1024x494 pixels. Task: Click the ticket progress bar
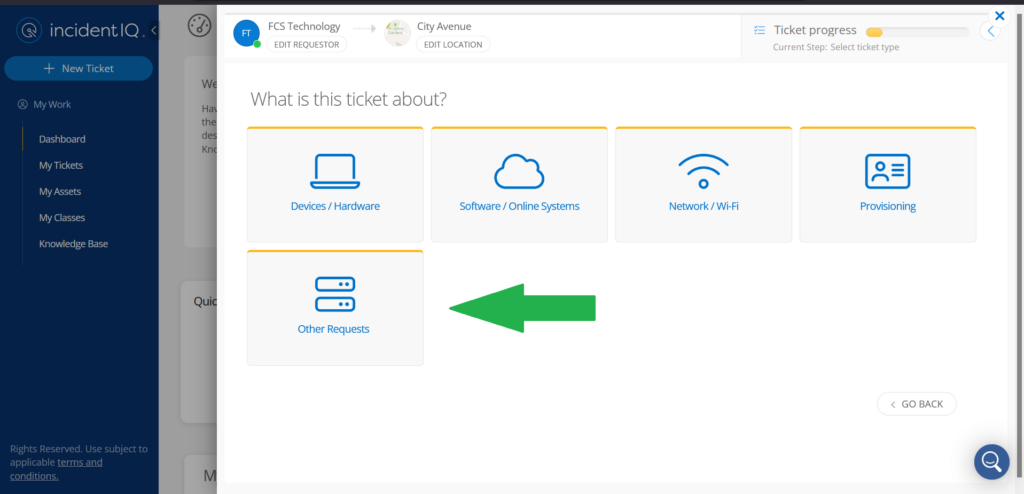(x=917, y=32)
